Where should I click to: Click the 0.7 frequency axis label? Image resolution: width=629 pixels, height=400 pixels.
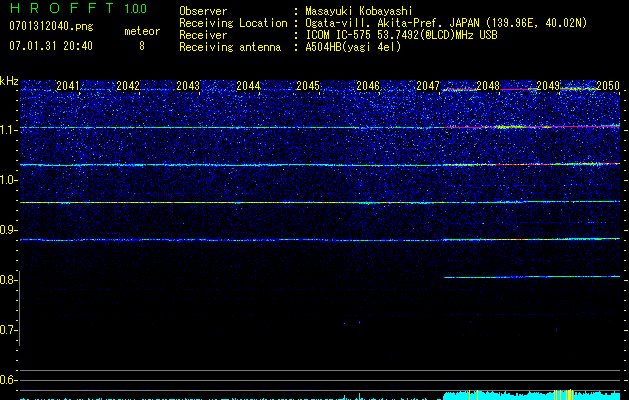pyautogui.click(x=9, y=330)
